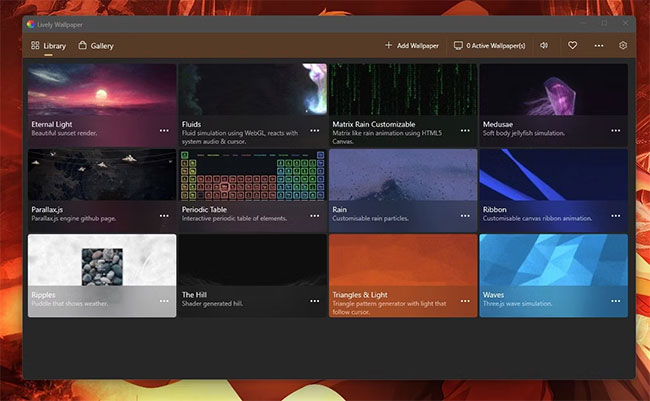Open options menu for Eternal Light

coord(164,131)
